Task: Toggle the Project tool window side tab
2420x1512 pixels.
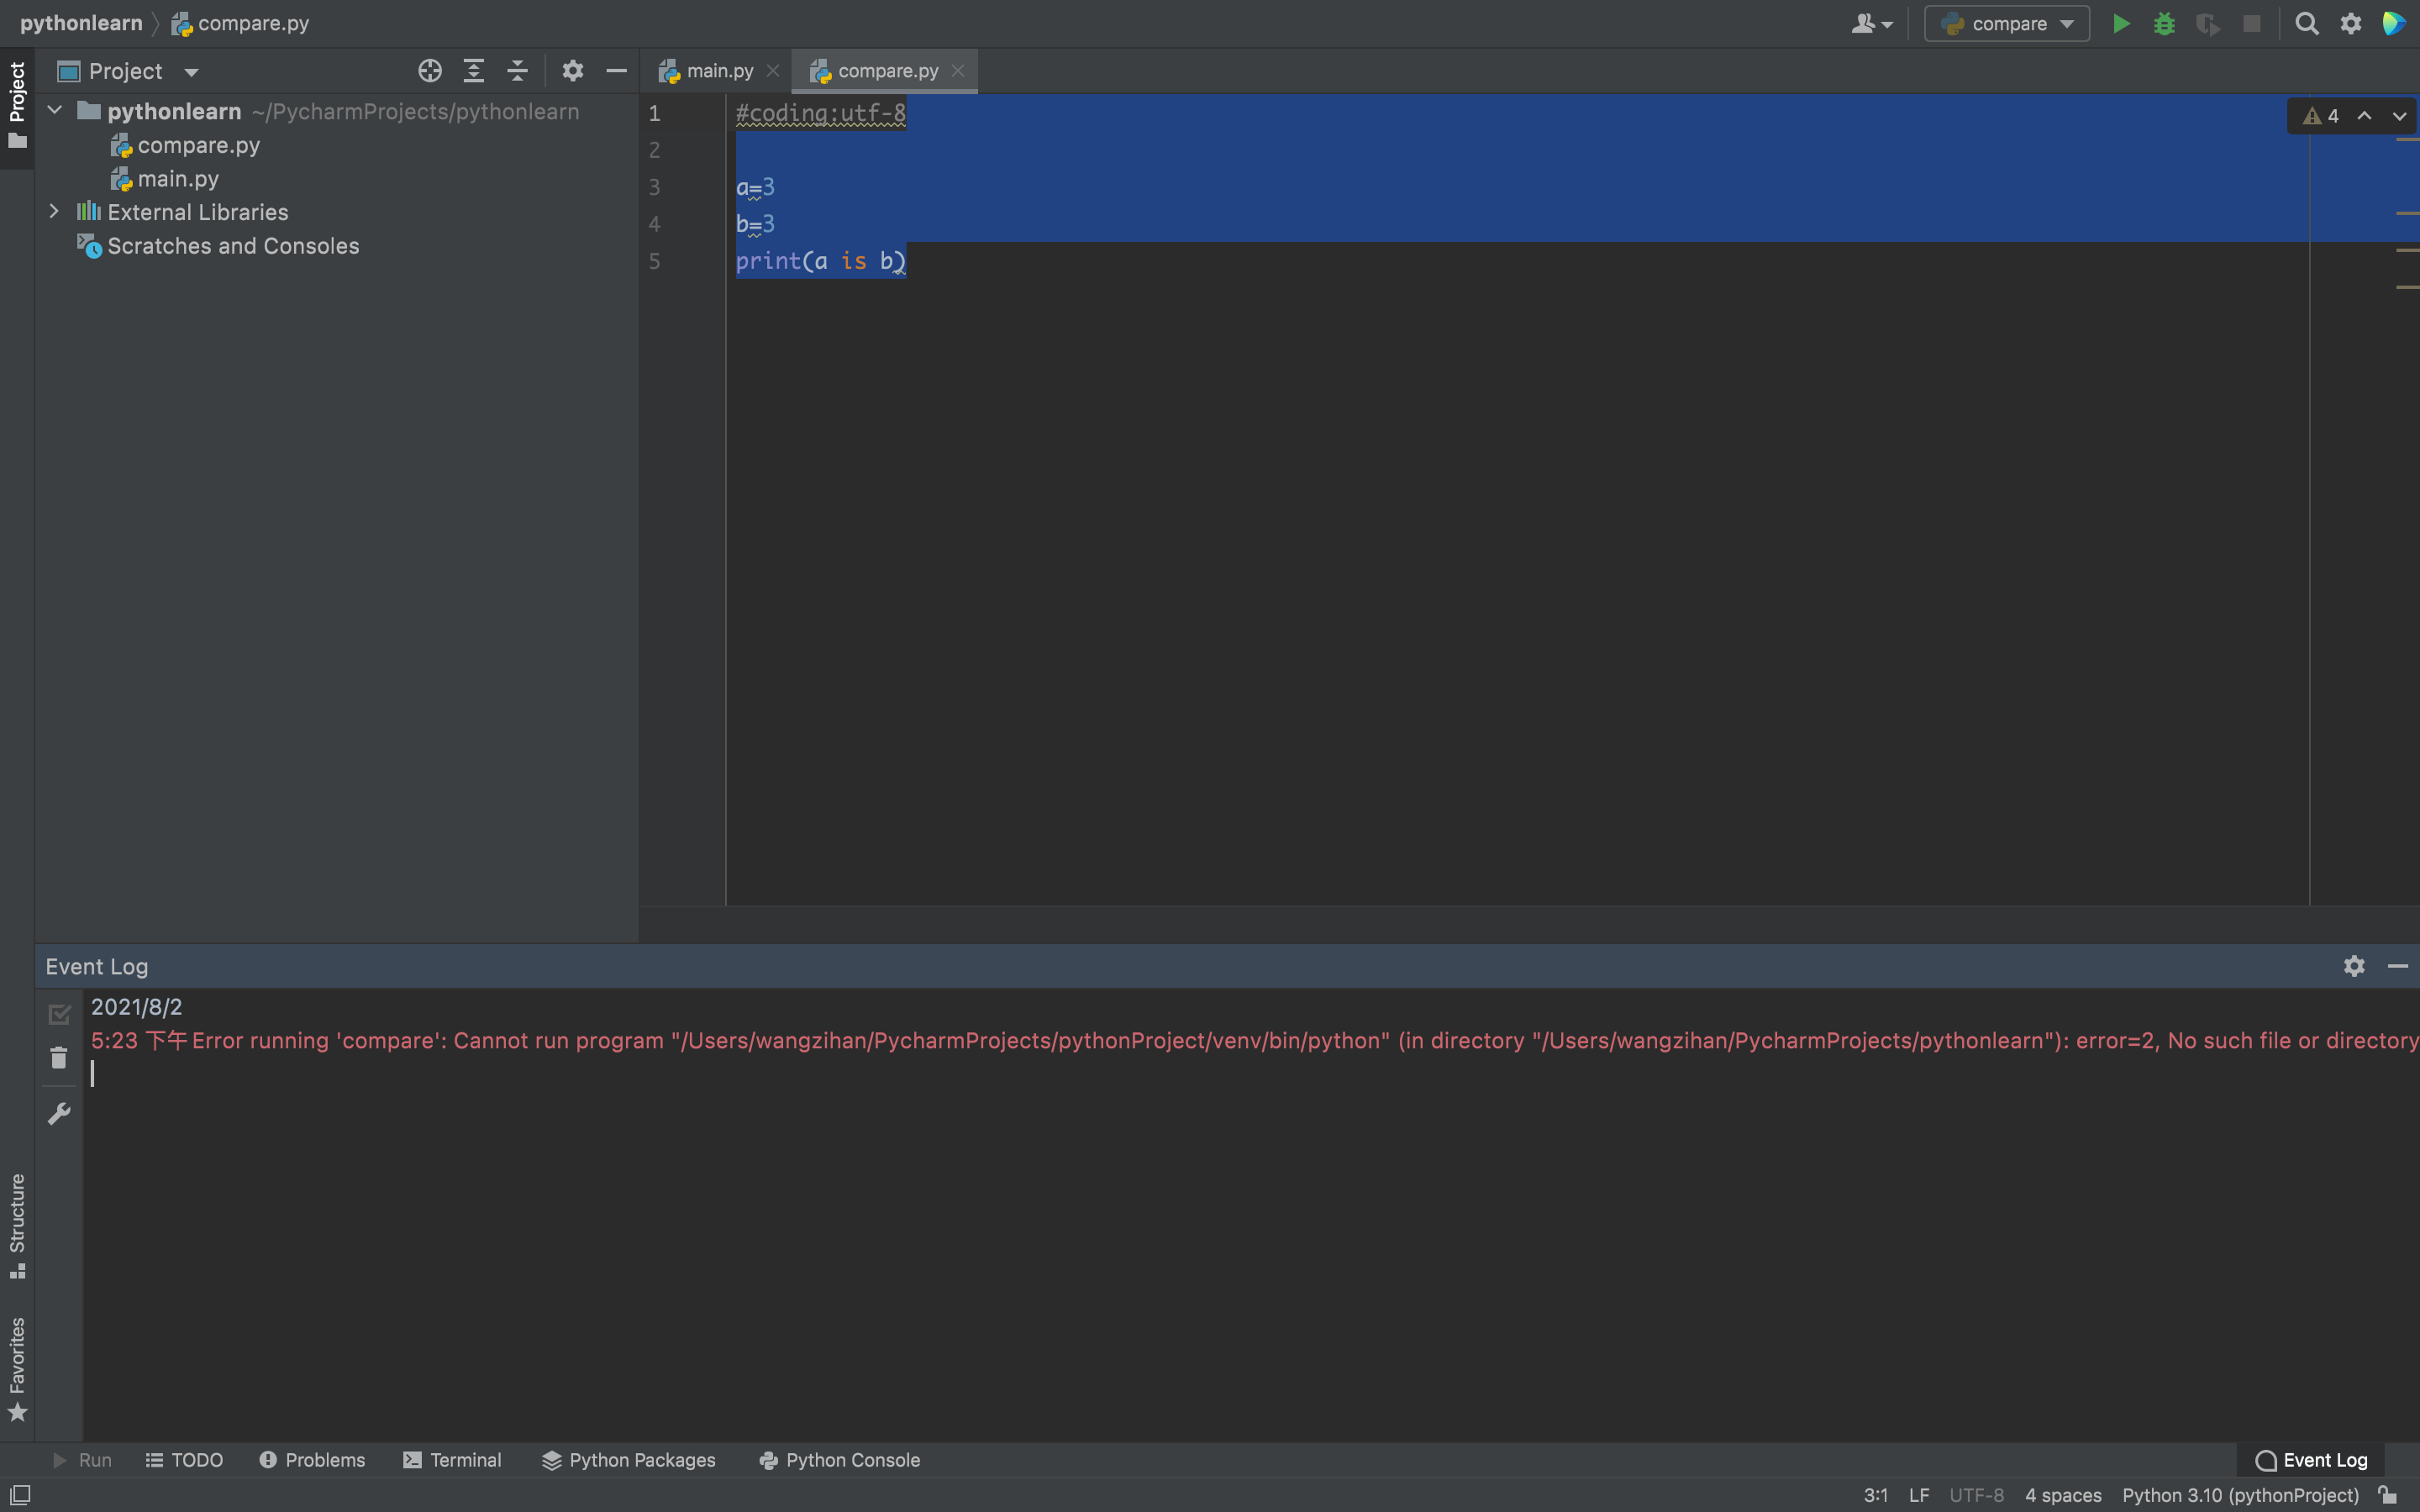Action: coord(17,104)
